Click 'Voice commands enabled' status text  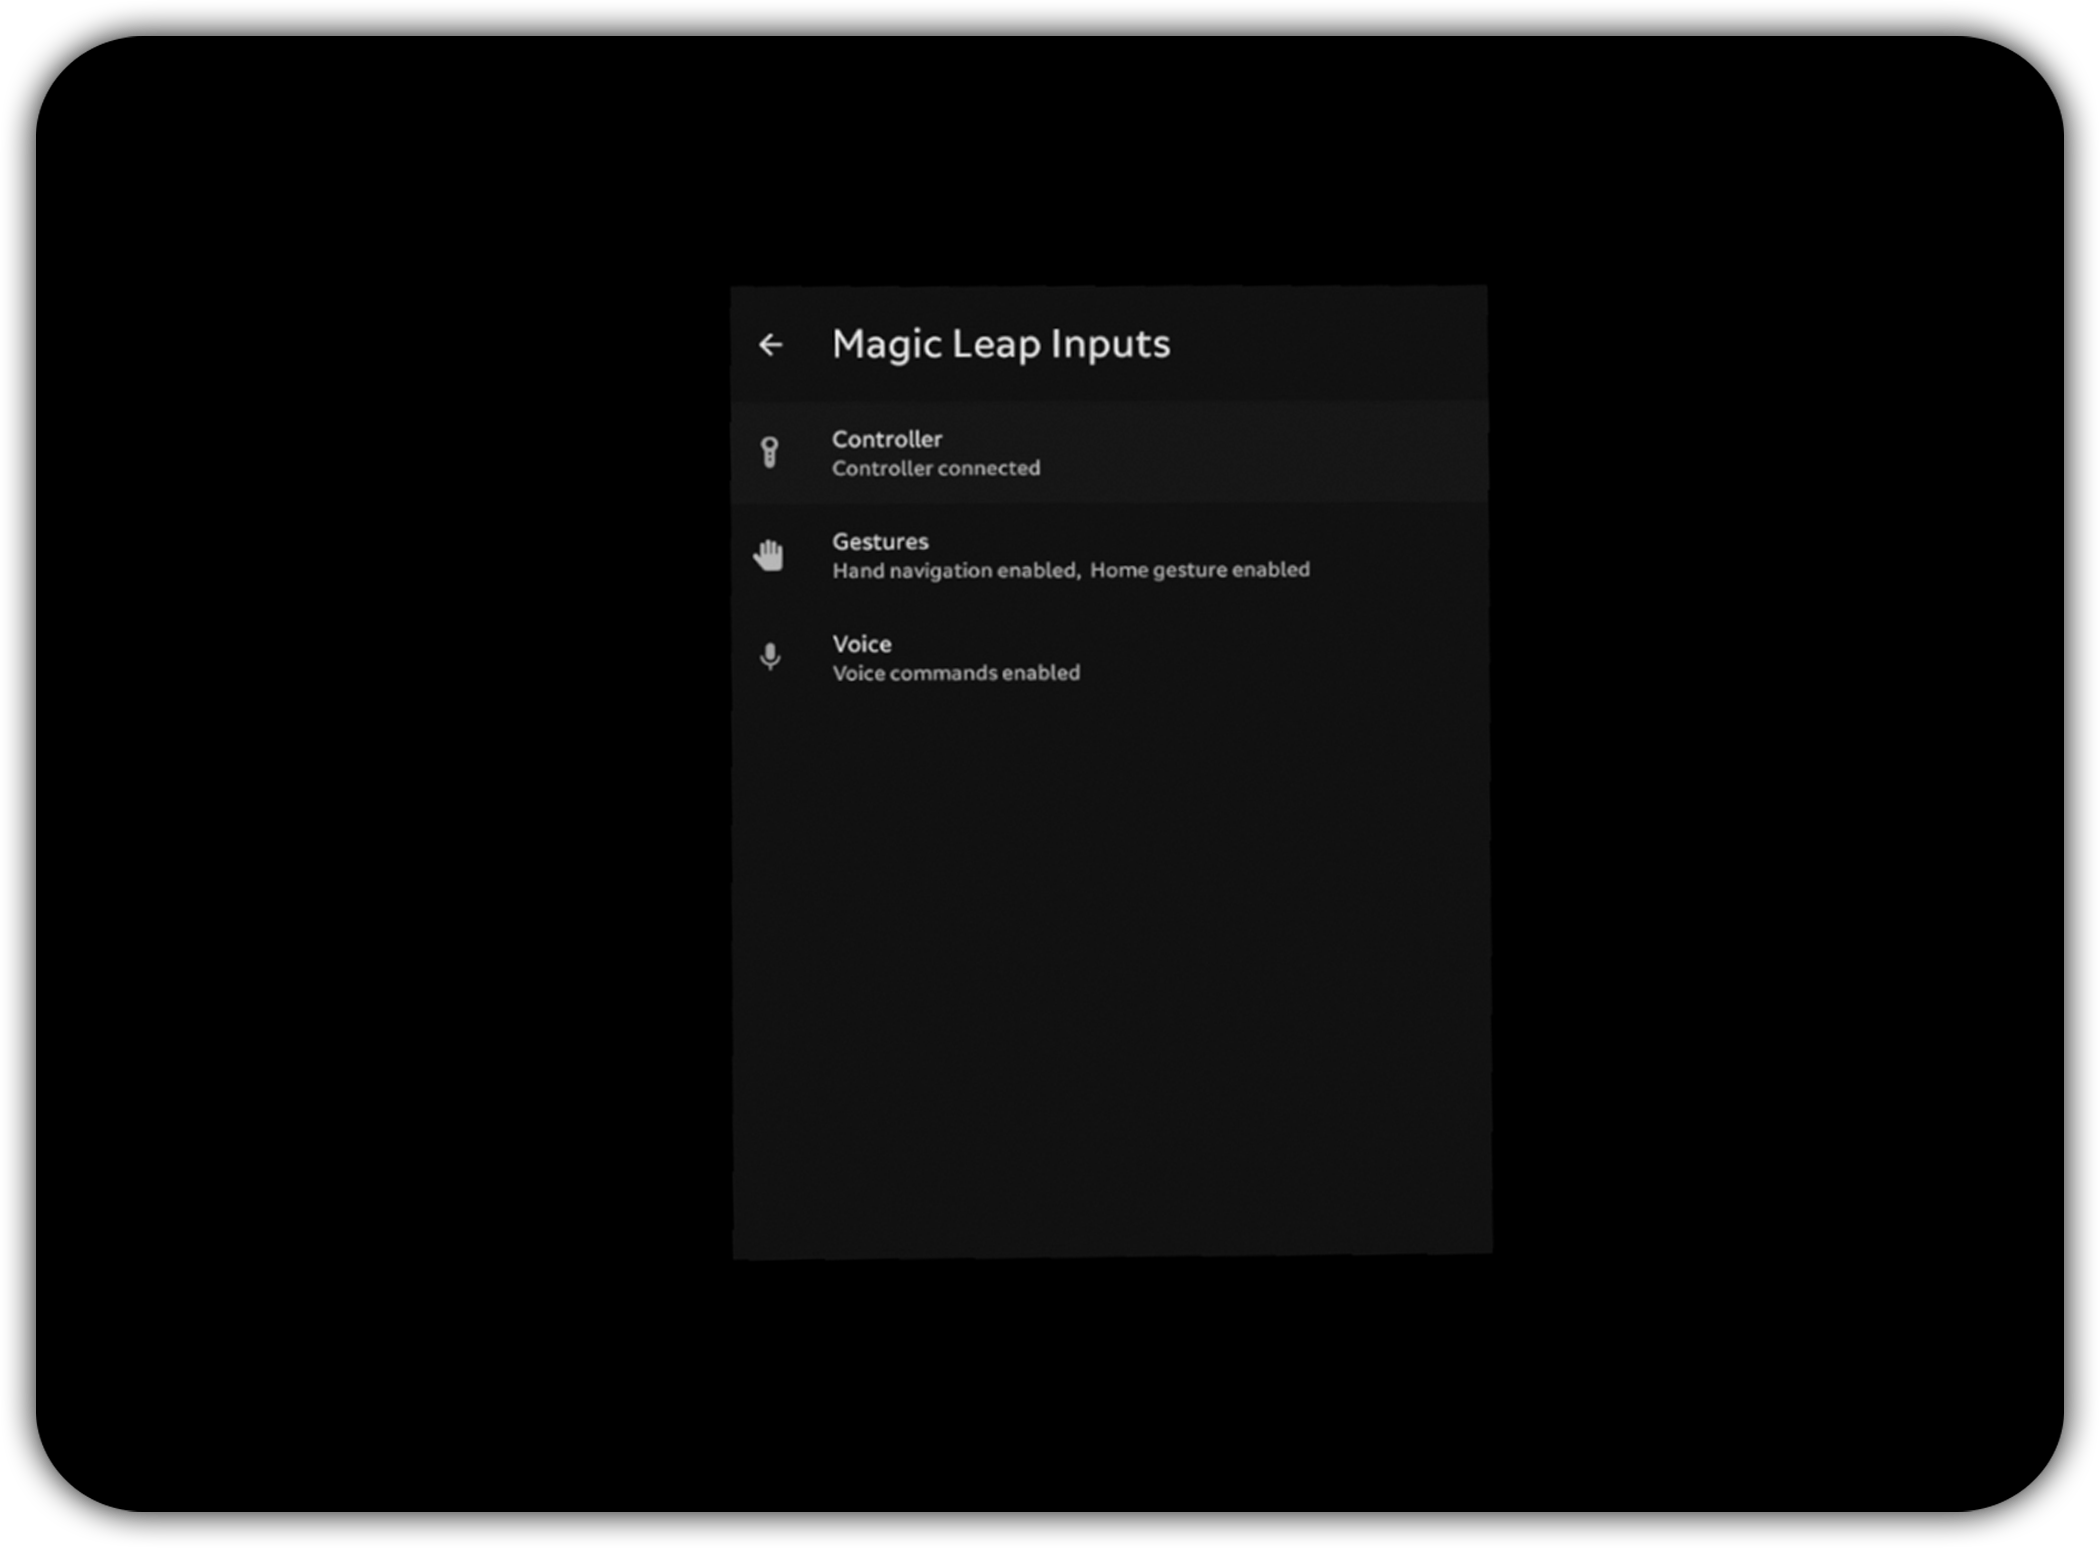955,673
